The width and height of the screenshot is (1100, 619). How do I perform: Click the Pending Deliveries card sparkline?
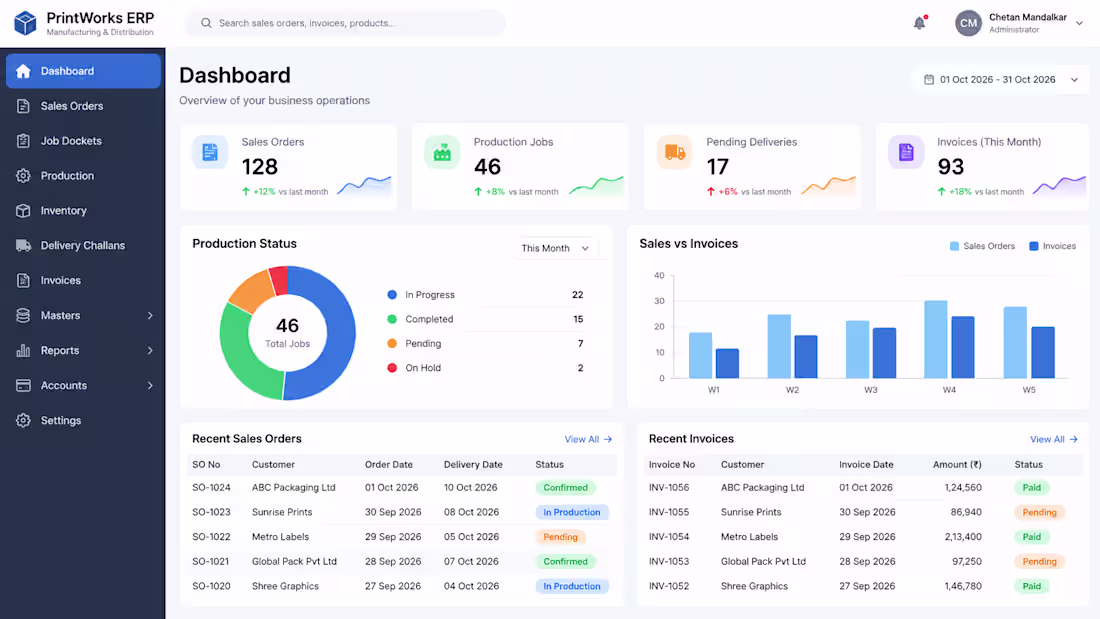tap(829, 185)
